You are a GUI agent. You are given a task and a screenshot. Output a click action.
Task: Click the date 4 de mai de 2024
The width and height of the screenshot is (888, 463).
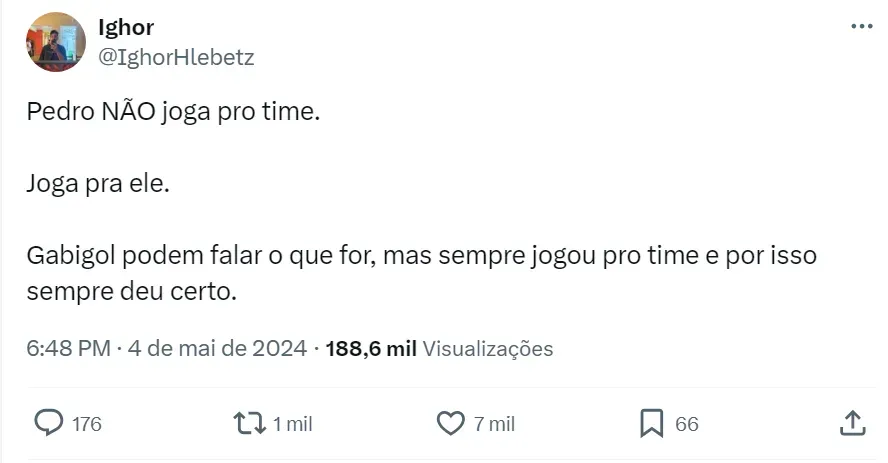(218, 349)
